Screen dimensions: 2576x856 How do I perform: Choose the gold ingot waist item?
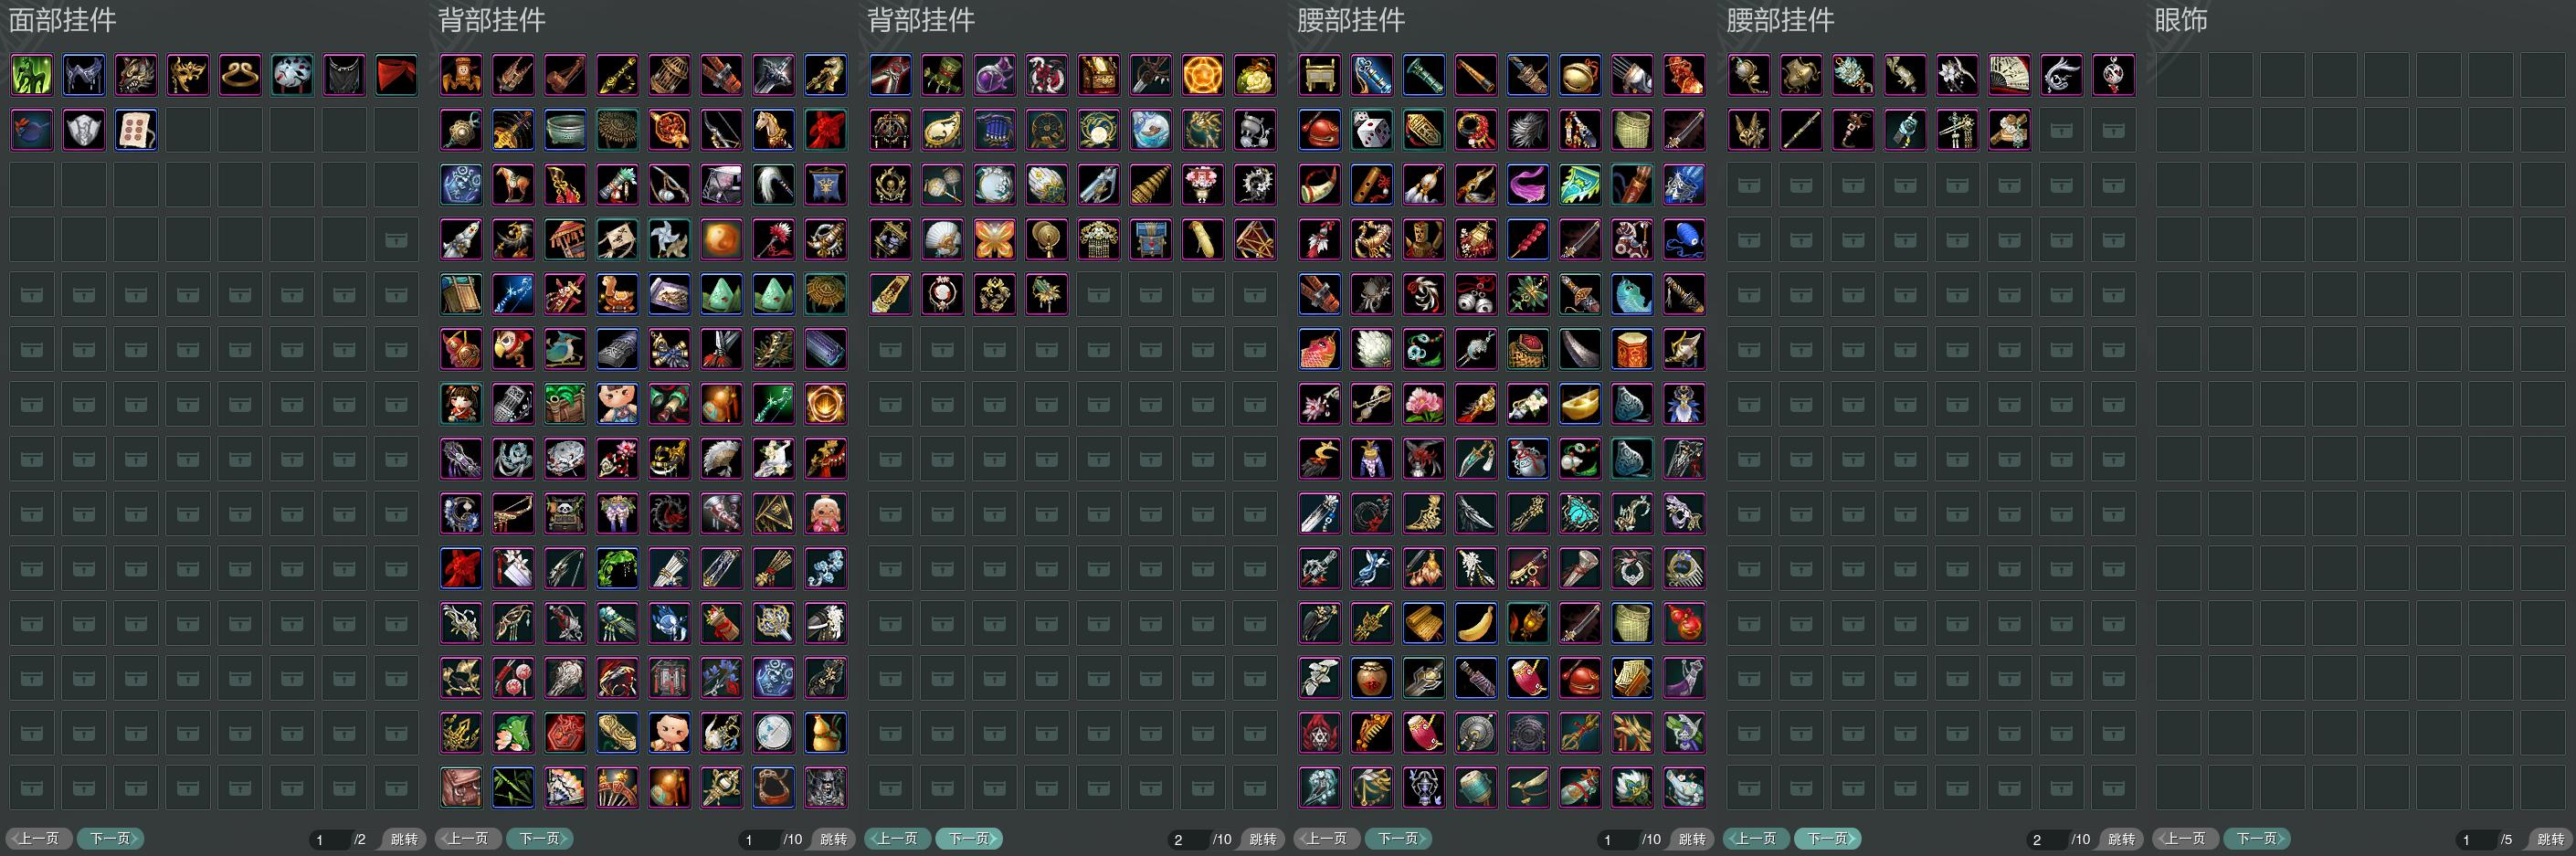pyautogui.click(x=1580, y=404)
